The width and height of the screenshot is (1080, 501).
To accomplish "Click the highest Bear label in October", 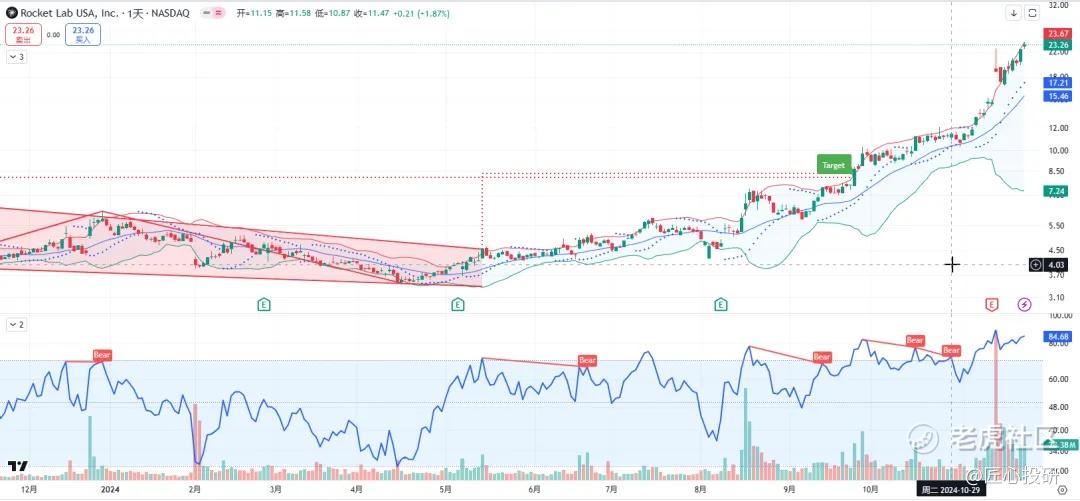I will pos(915,340).
